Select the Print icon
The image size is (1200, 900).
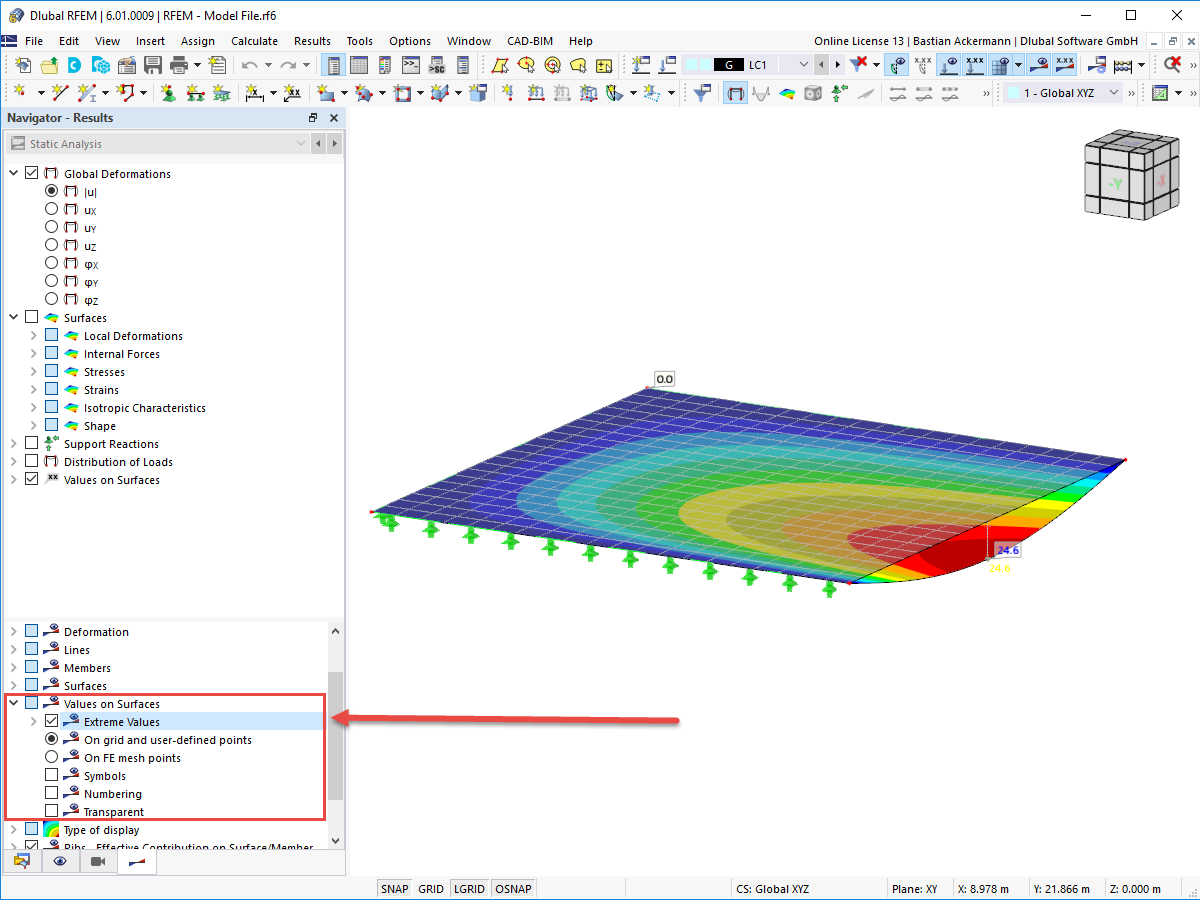click(x=178, y=65)
